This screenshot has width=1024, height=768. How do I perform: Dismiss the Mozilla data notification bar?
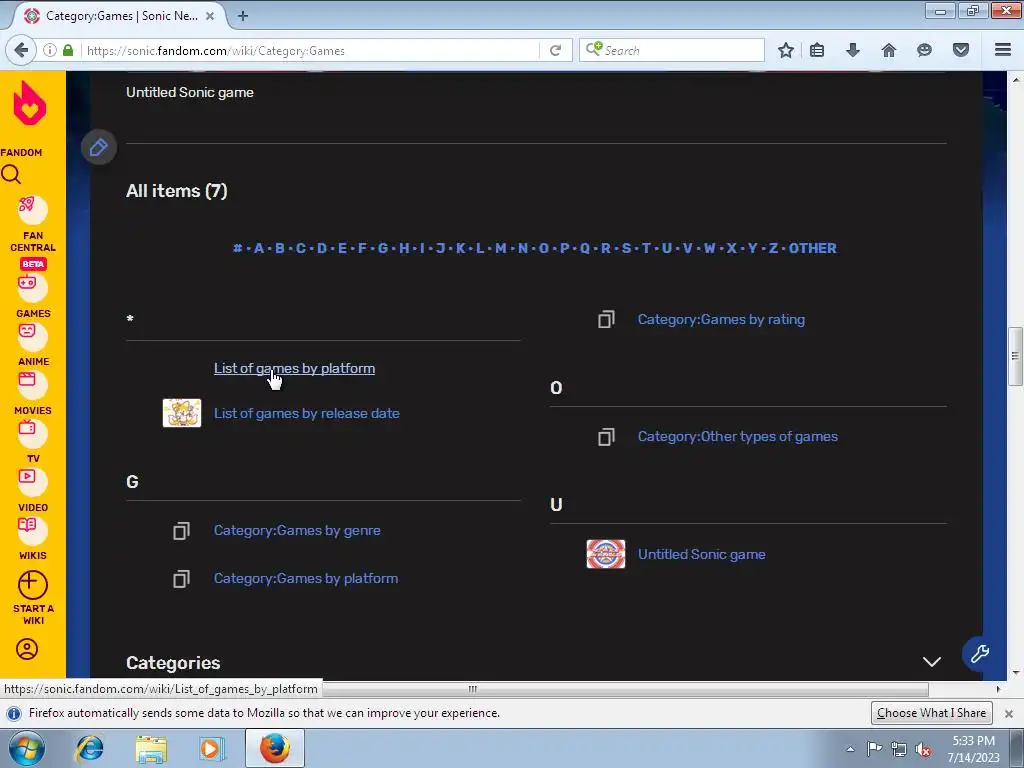(x=1008, y=713)
